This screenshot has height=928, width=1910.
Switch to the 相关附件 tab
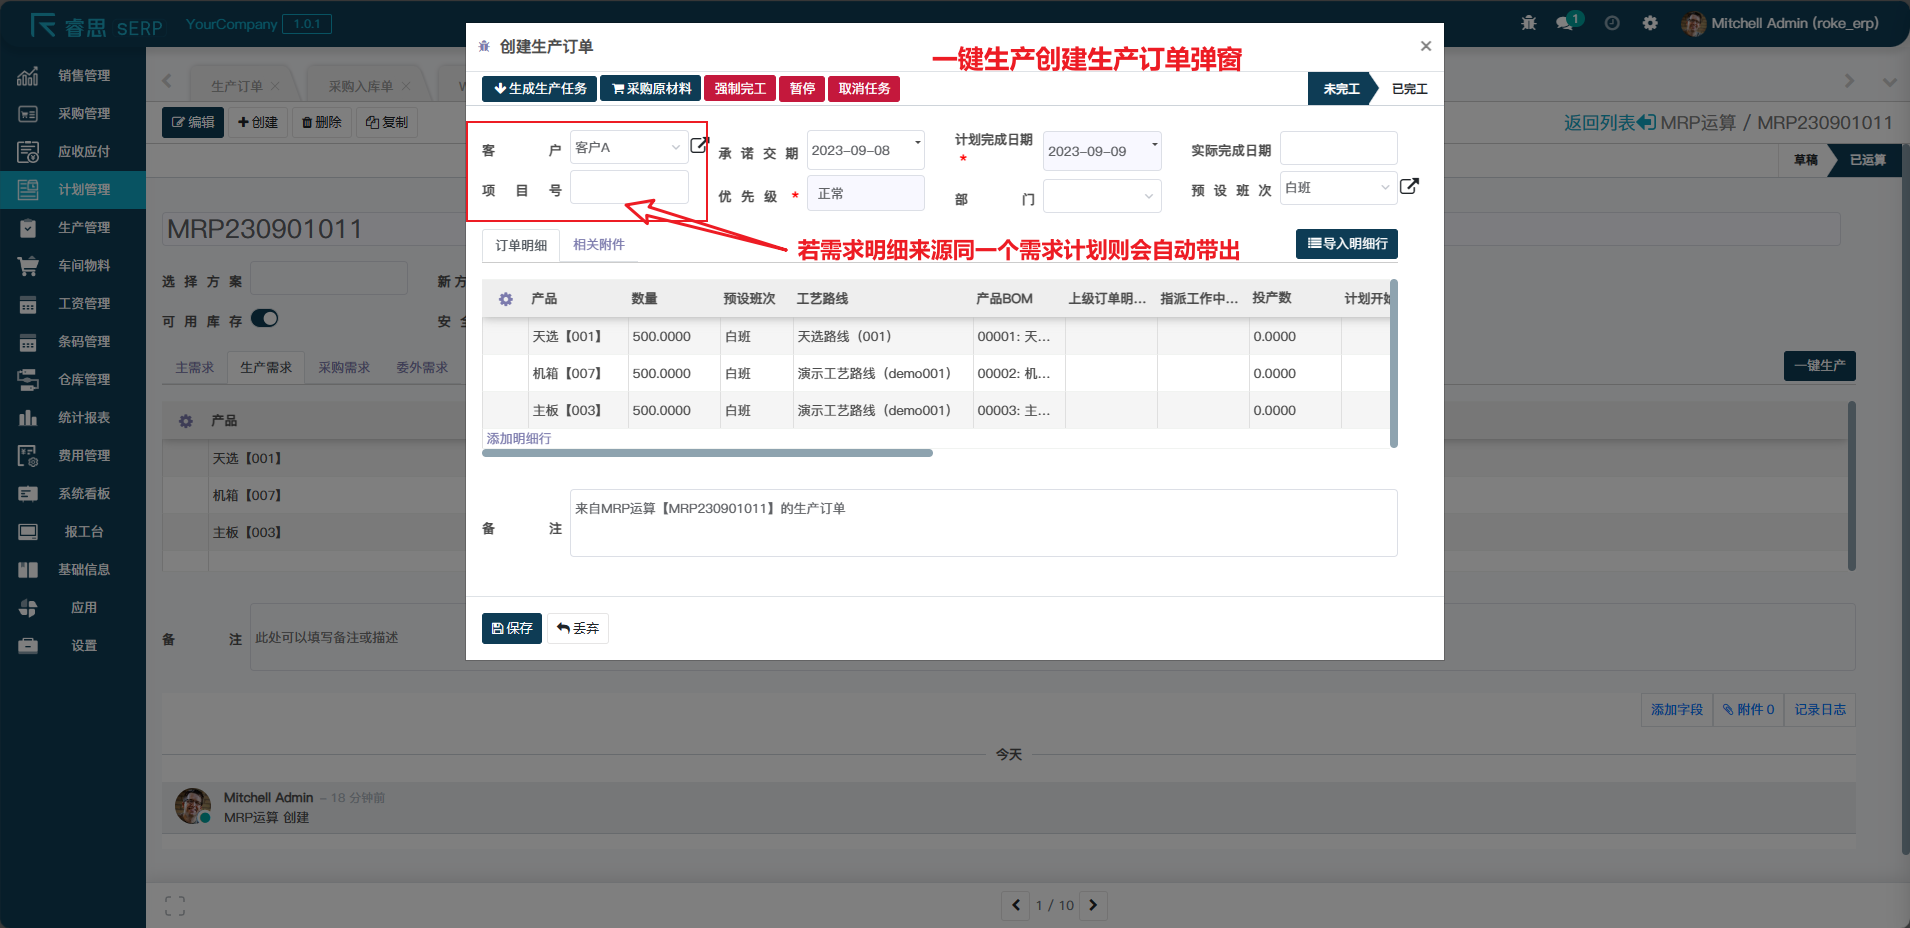pyautogui.click(x=598, y=245)
